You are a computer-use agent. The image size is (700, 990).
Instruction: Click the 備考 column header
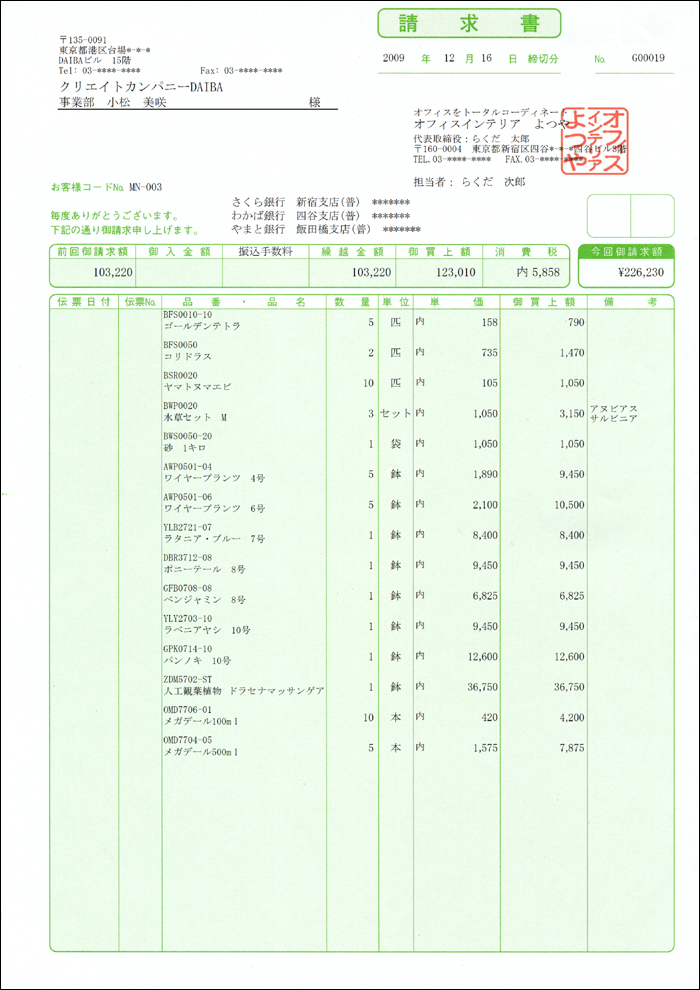pyautogui.click(x=631, y=302)
